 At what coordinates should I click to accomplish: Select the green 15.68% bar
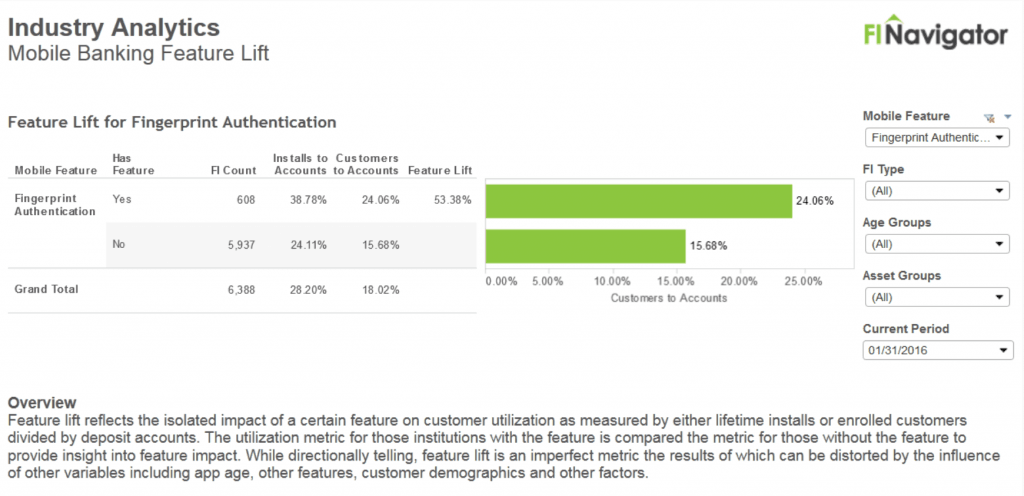(585, 245)
